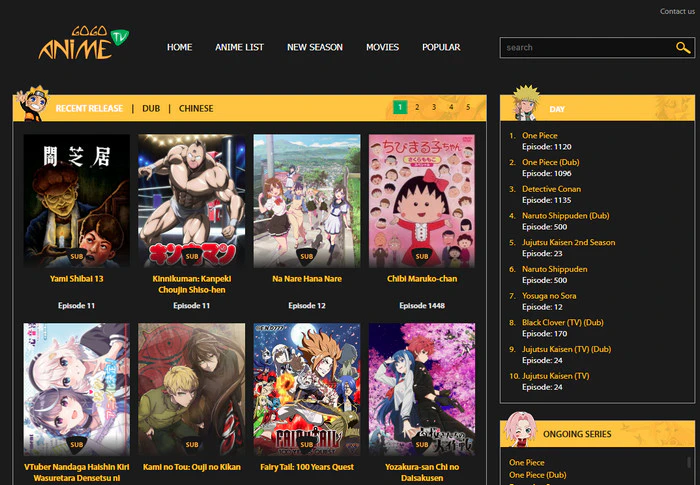Open Jujutsu Kaisen (TV) (Dub) entry
This screenshot has height=485, width=700.
[567, 349]
